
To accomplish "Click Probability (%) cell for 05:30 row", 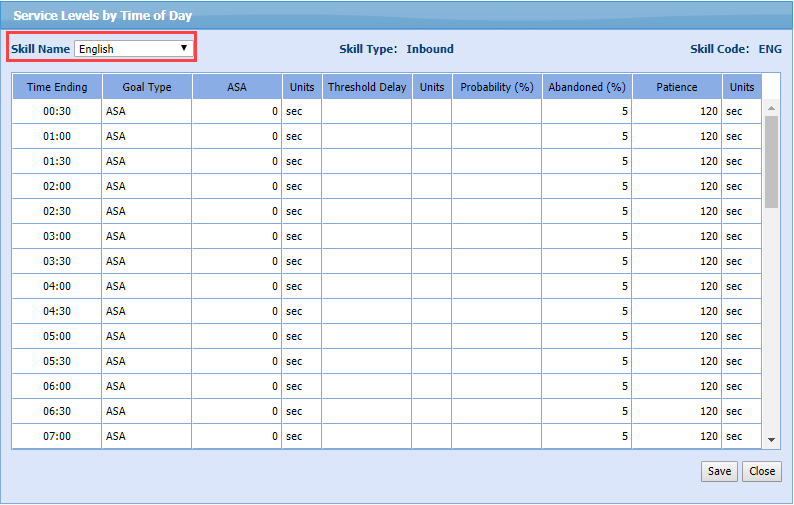I will pyautogui.click(x=496, y=361).
